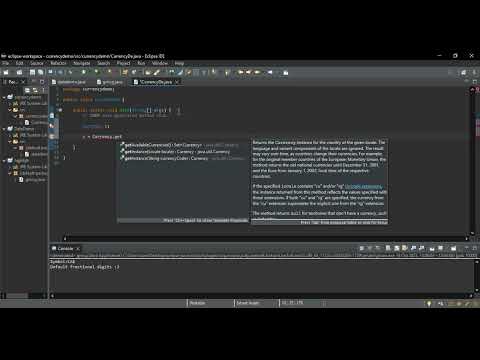Viewport: 480px width, 360px height.
Task: Collapse the currencydemo project node
Action: 4,97
